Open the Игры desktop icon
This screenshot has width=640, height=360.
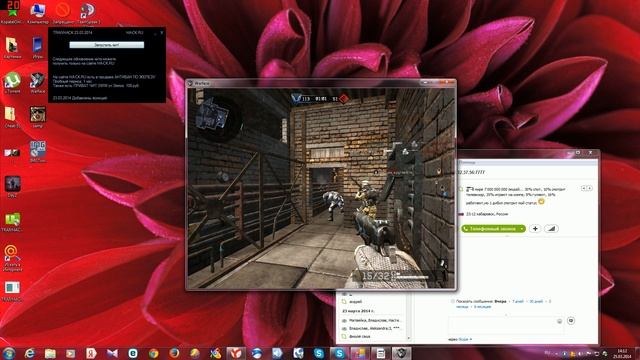click(x=38, y=48)
